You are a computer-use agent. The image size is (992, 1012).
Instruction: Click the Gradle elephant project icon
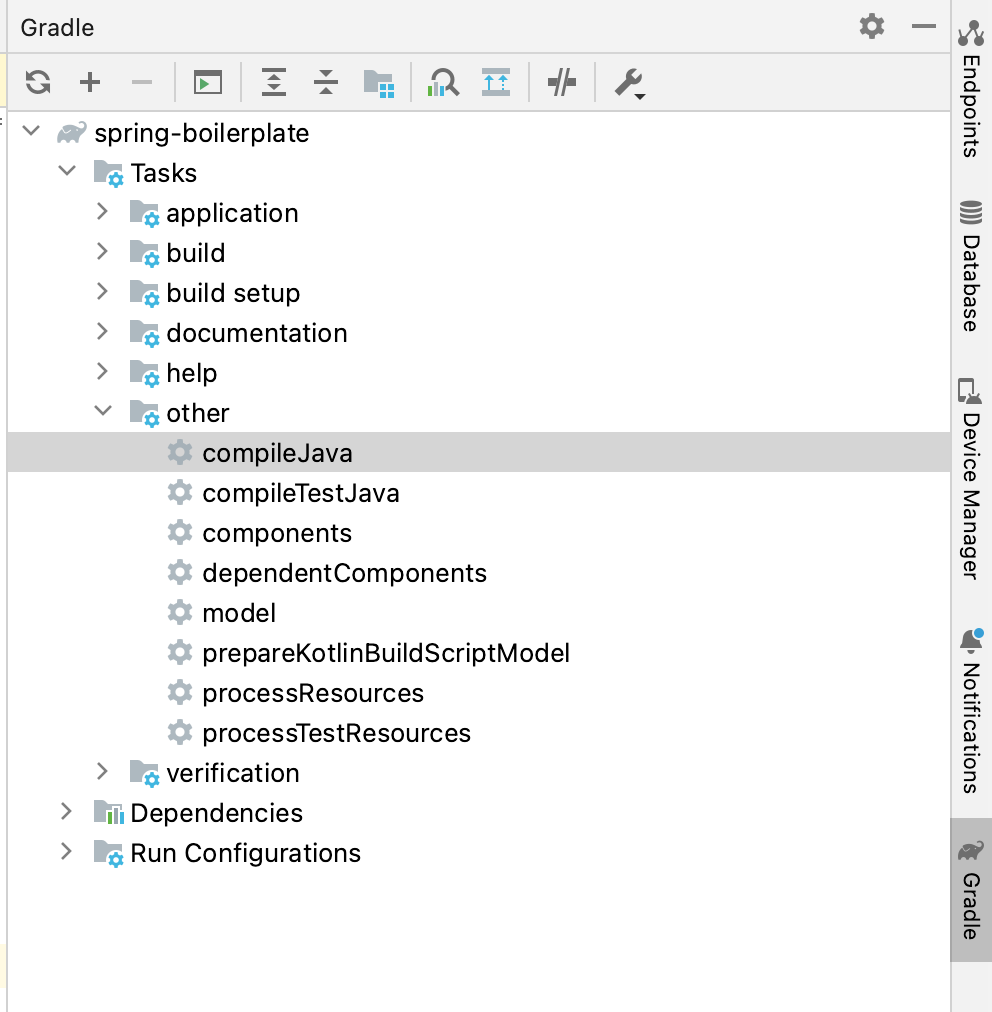(72, 132)
